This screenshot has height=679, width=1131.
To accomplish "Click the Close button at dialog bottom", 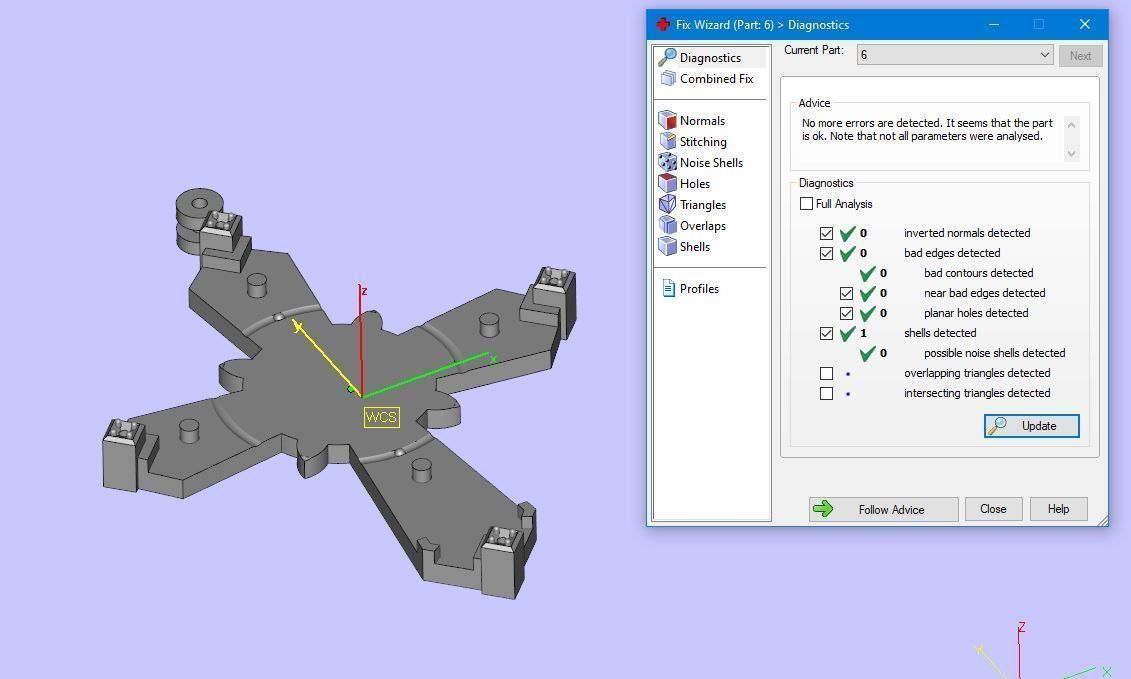I will (x=993, y=509).
